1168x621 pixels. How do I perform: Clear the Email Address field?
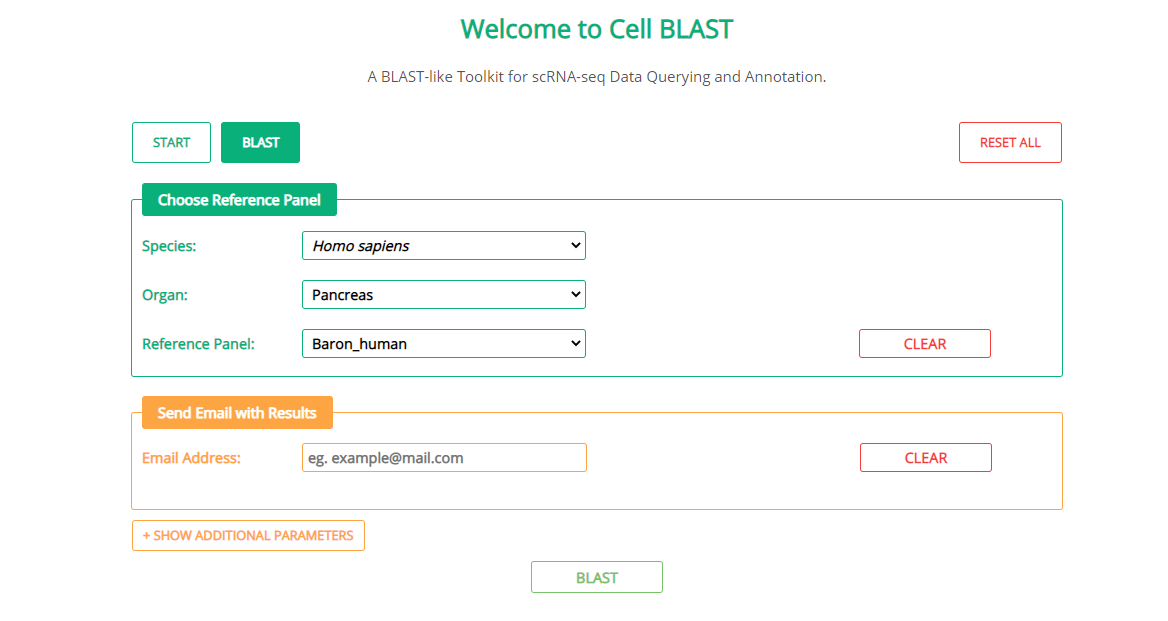[925, 457]
